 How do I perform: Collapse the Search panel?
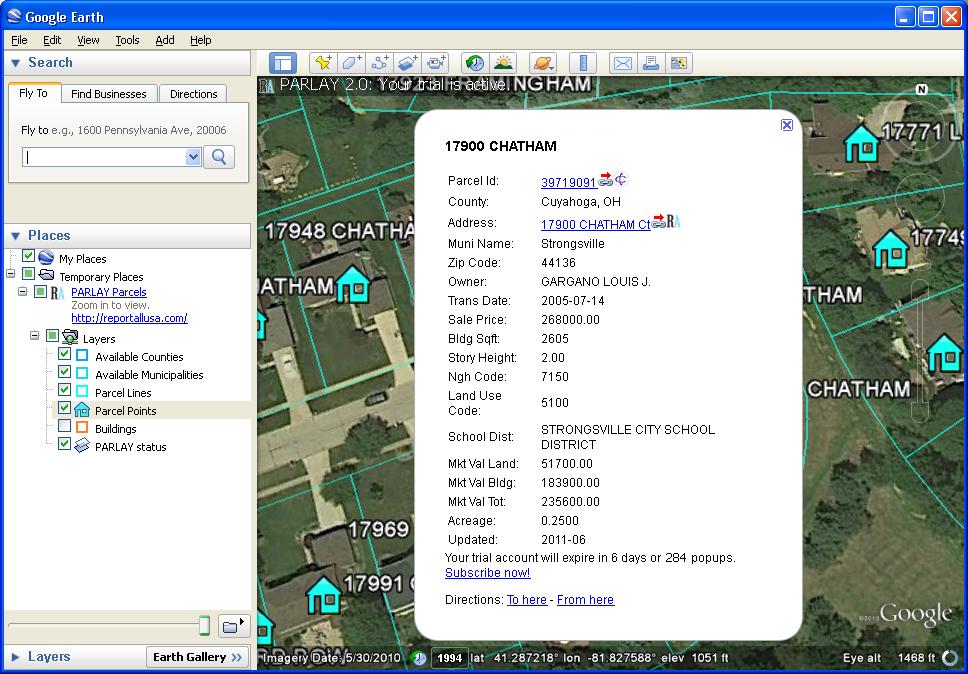pyautogui.click(x=16, y=63)
